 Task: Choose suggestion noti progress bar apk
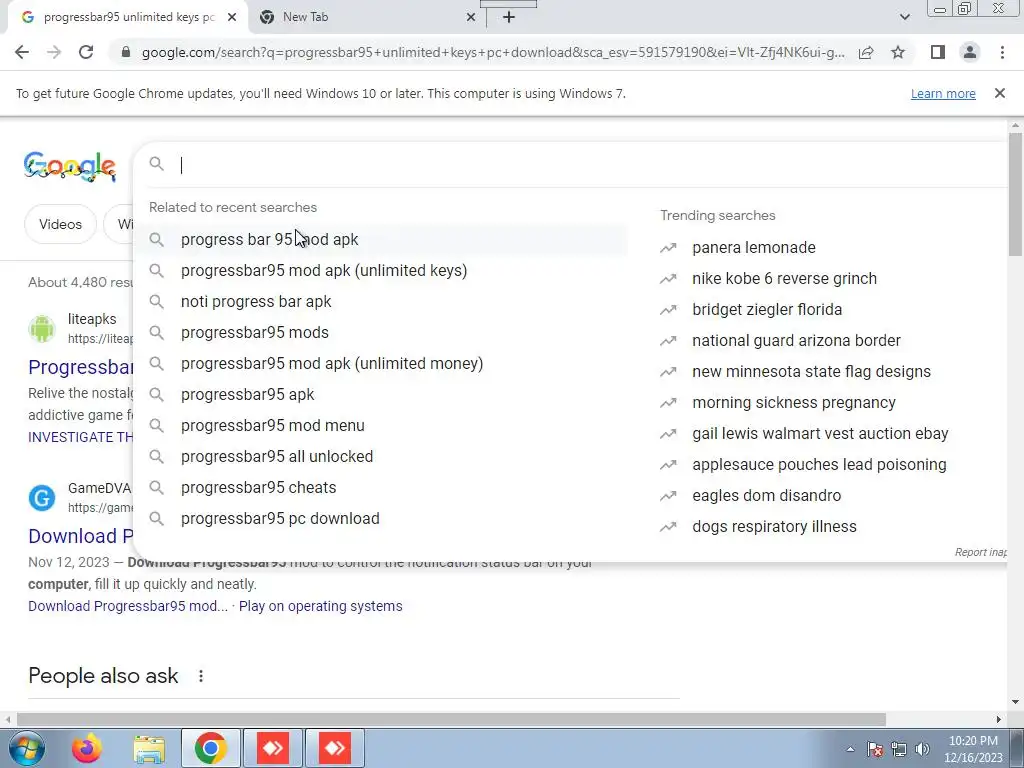click(380, 302)
